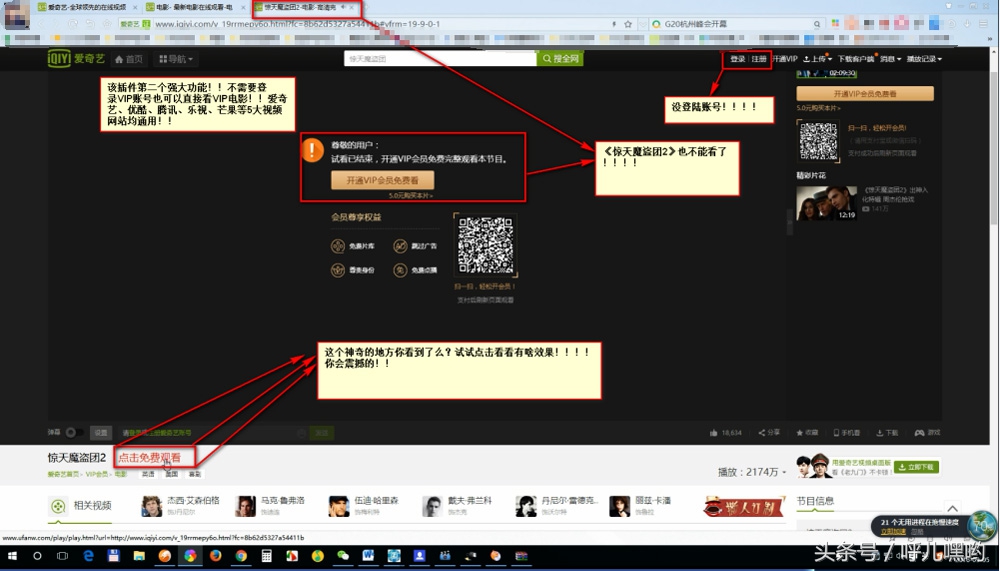Click the 免费点播 benefit icon
This screenshot has height=571, width=1000.
[x=401, y=271]
